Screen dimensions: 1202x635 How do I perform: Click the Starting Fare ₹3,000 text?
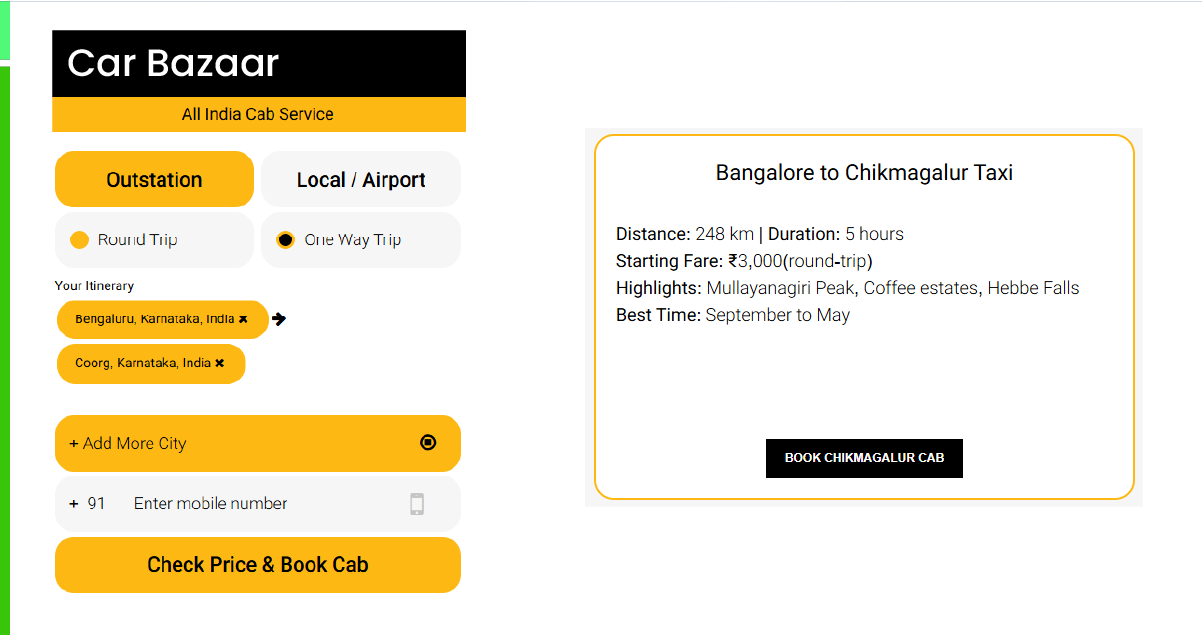[x=744, y=262]
